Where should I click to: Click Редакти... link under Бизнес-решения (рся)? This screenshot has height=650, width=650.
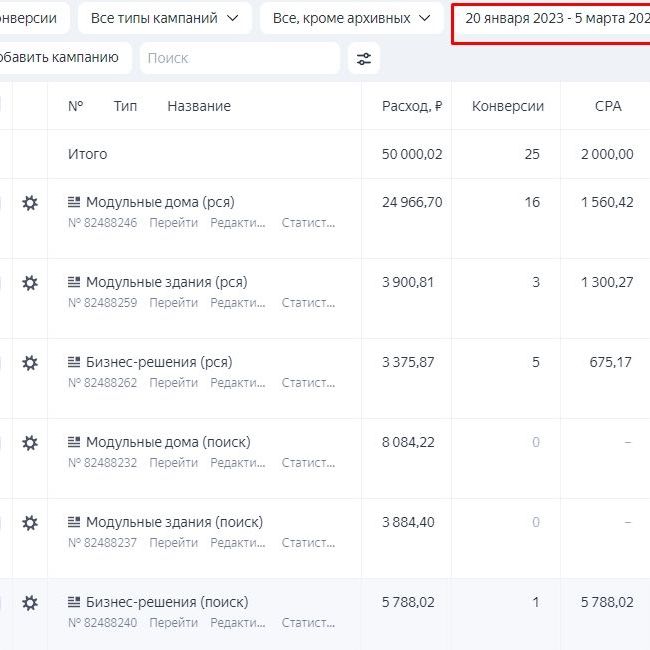pos(237,383)
